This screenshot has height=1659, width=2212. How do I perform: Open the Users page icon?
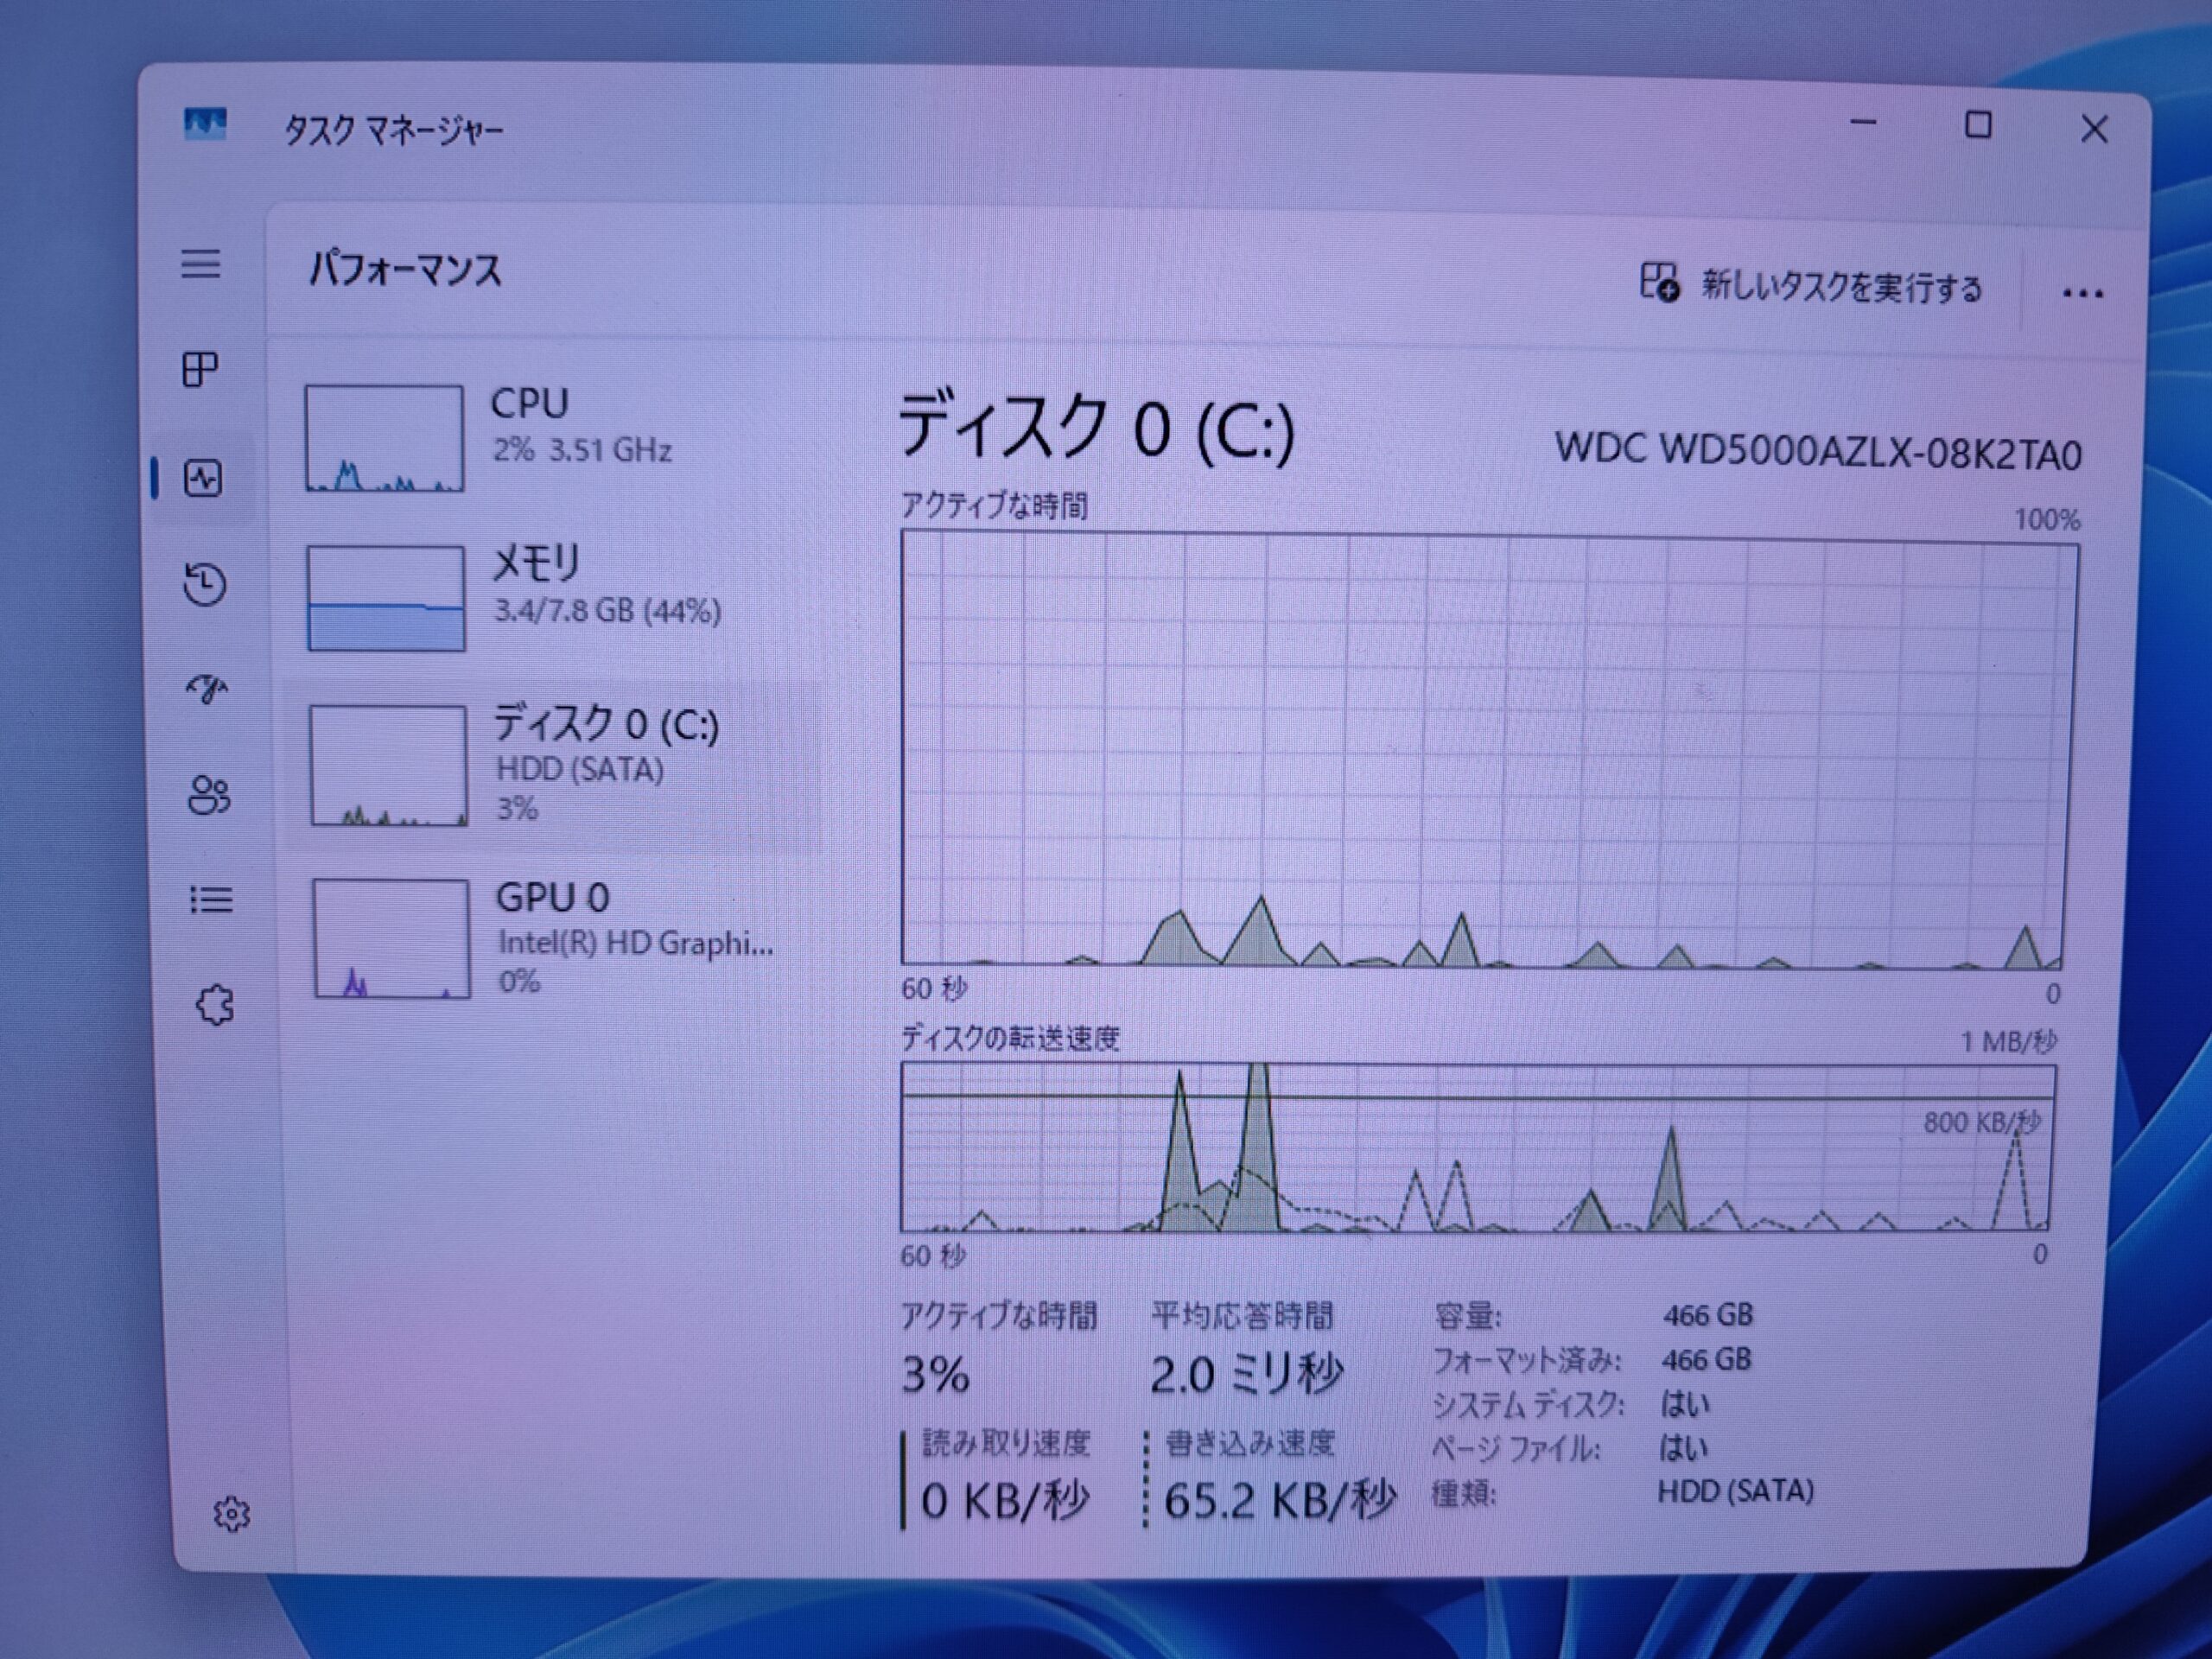(209, 796)
